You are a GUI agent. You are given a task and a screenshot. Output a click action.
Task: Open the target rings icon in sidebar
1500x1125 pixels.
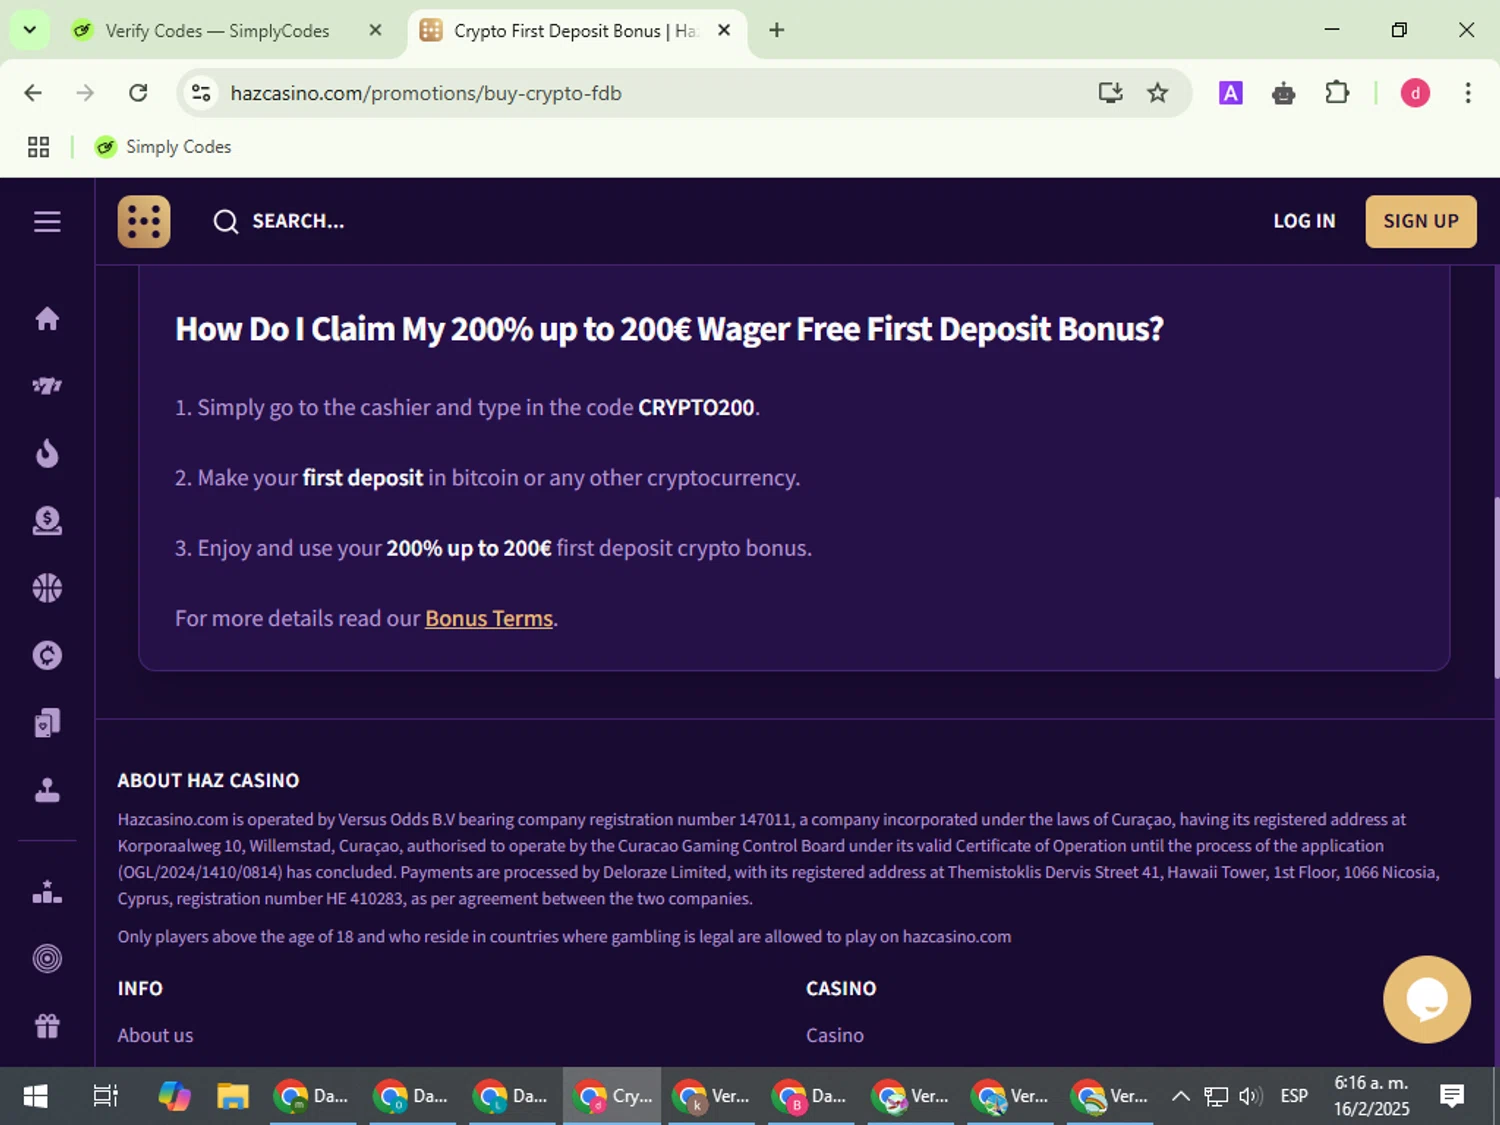(x=47, y=959)
